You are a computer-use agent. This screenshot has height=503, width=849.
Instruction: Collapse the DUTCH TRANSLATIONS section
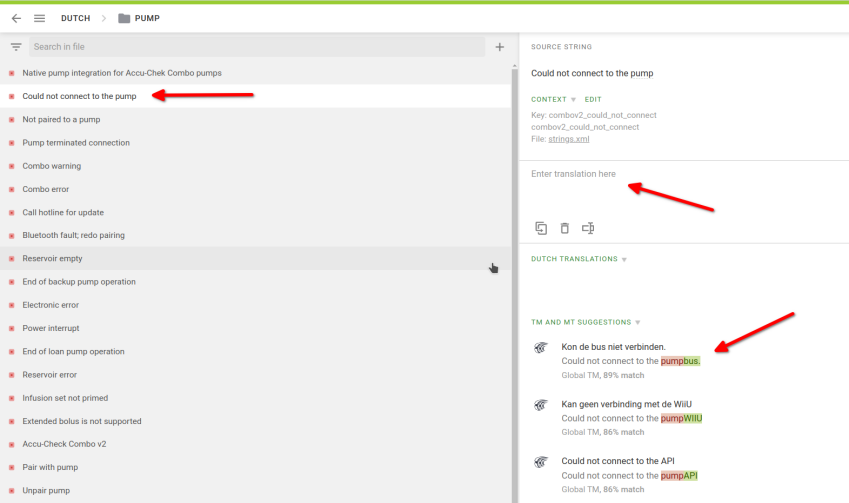[579, 259]
